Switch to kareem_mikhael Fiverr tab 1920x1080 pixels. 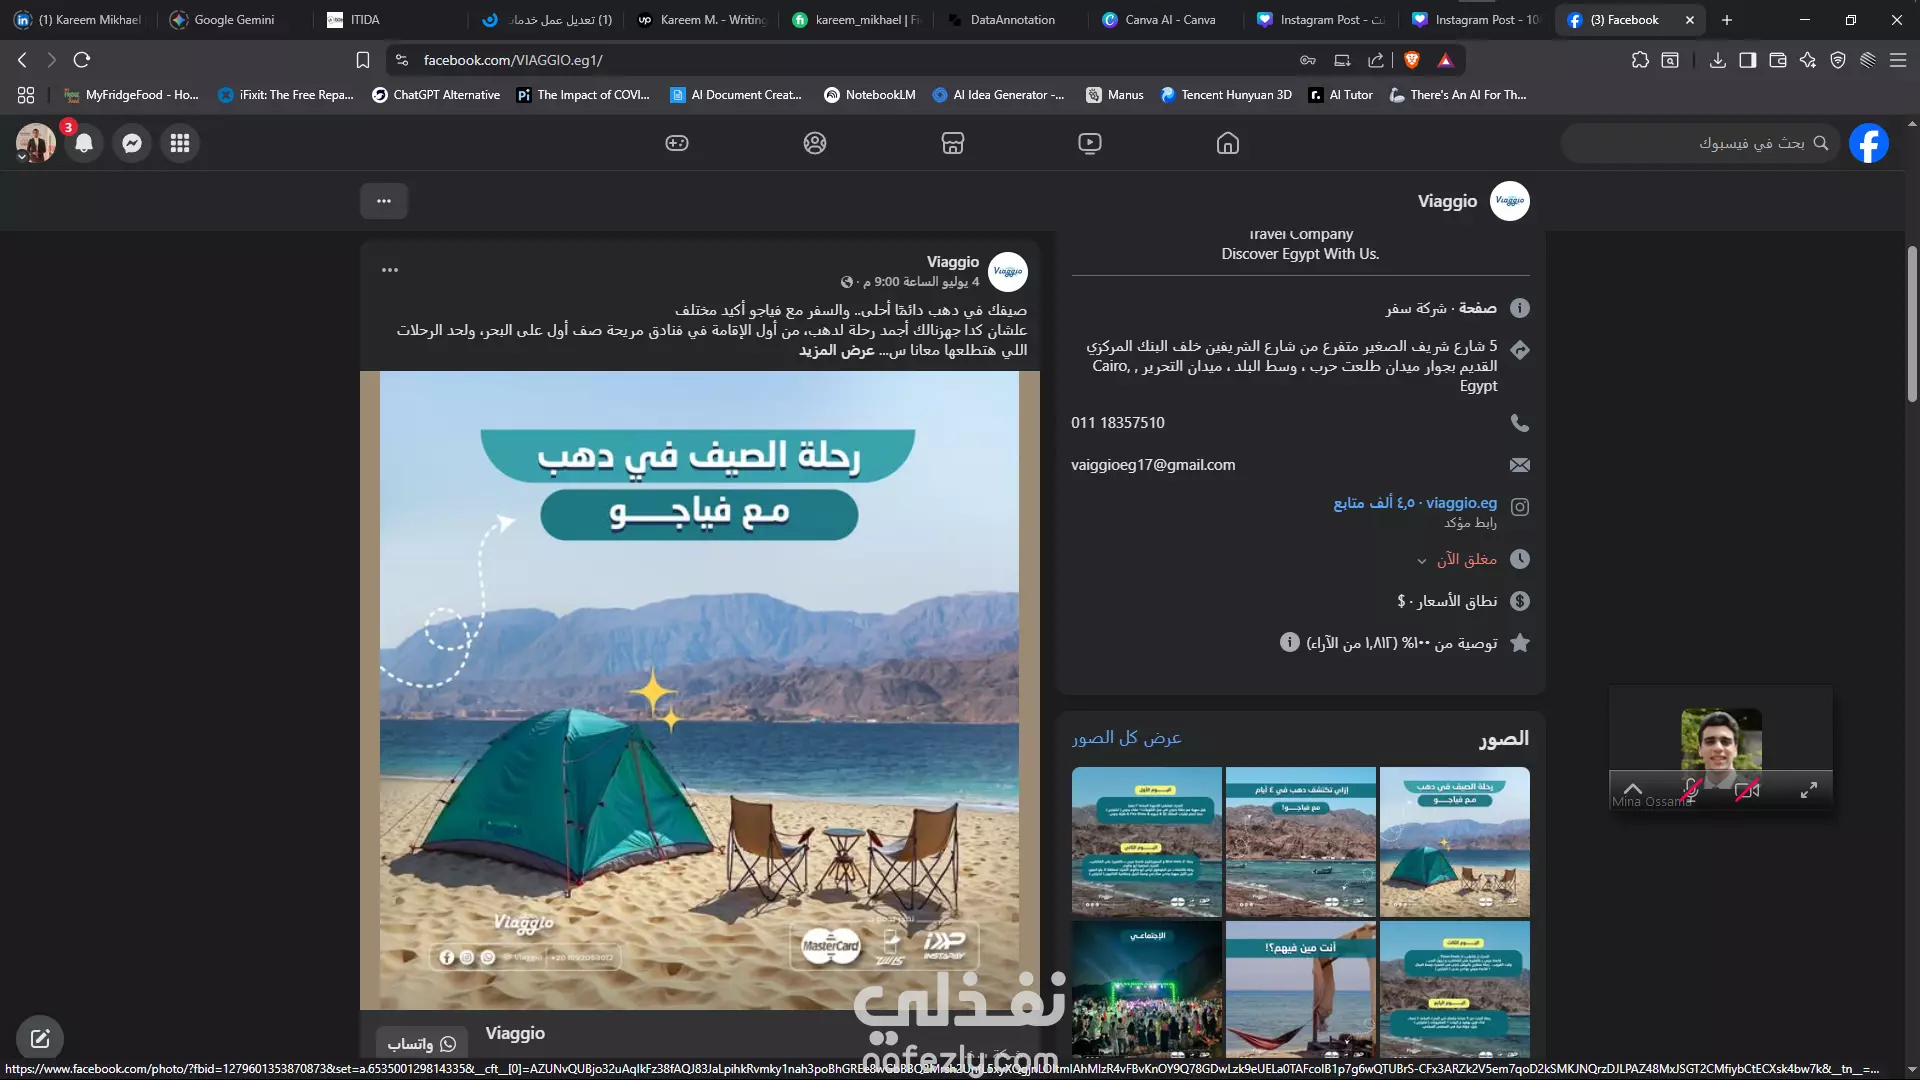tap(855, 20)
